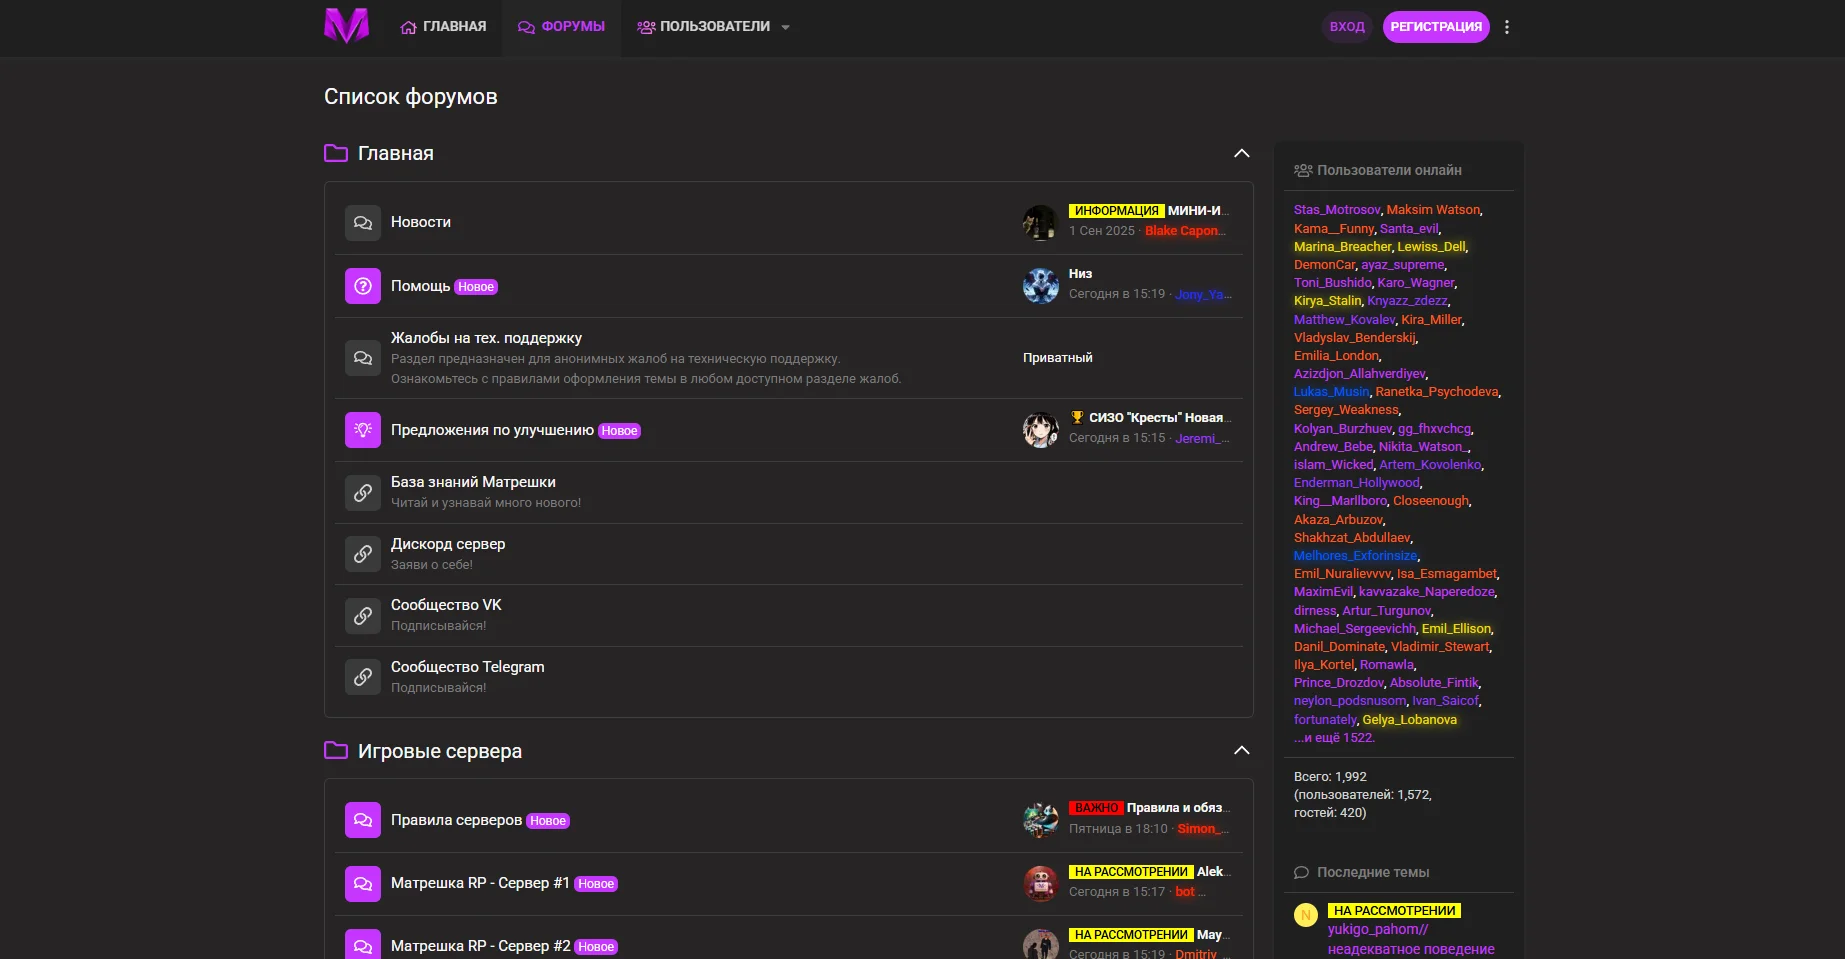Click the lightbulb icon for Предложения по улучшению
Image resolution: width=1845 pixels, height=959 pixels.
click(363, 430)
